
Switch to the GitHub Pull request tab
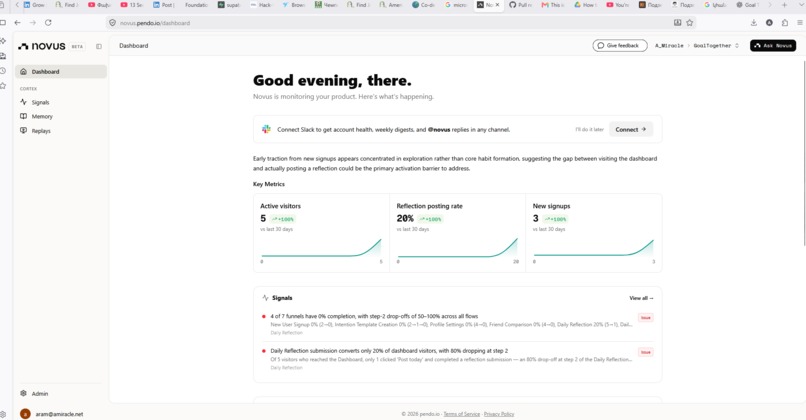tap(521, 5)
